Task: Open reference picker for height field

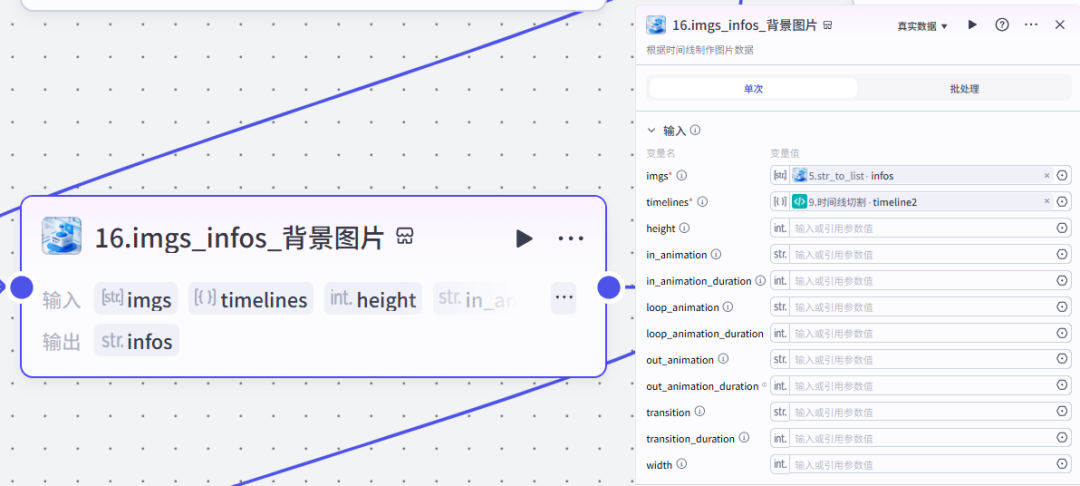Action: (1062, 228)
